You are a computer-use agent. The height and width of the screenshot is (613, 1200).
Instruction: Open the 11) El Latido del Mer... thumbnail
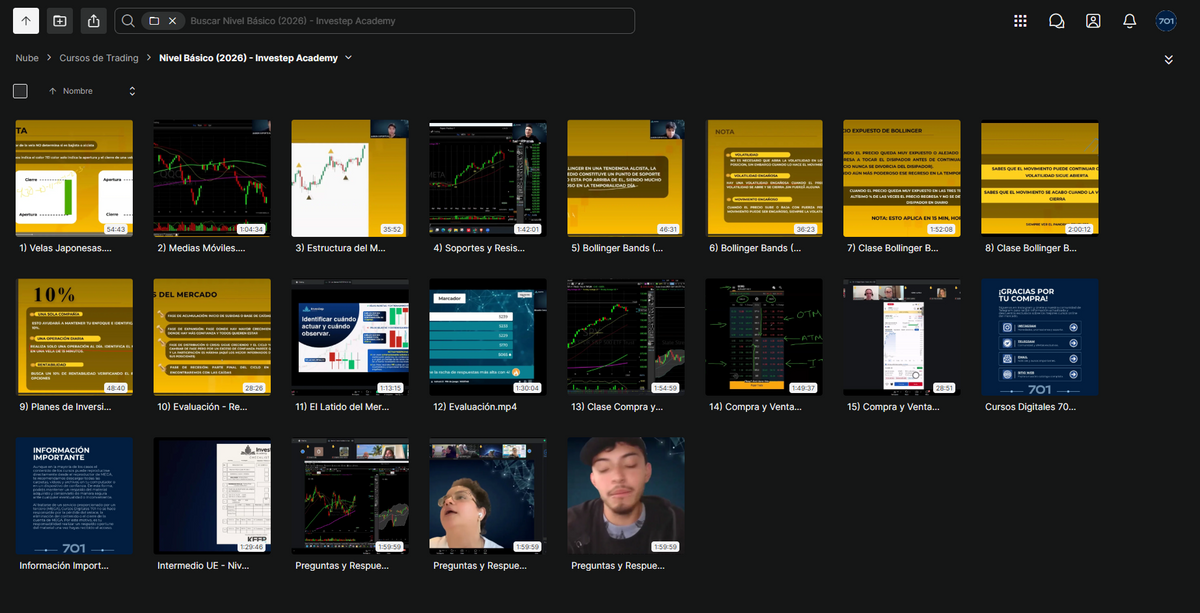(x=350, y=337)
